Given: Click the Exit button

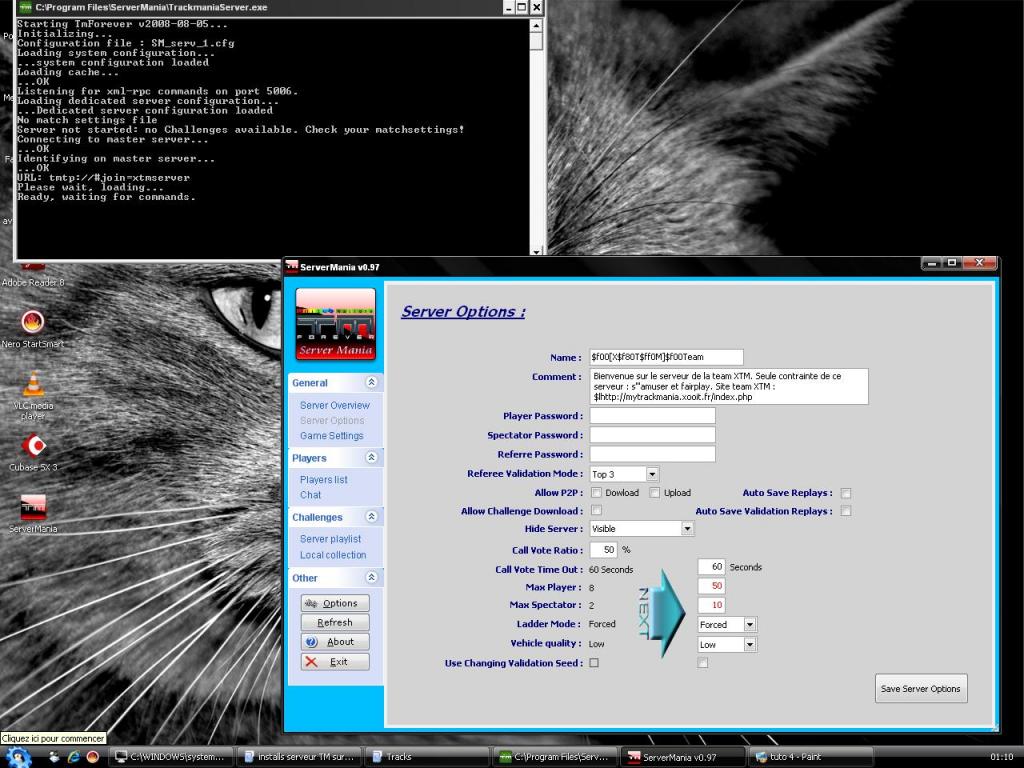Looking at the screenshot, I should 335,662.
